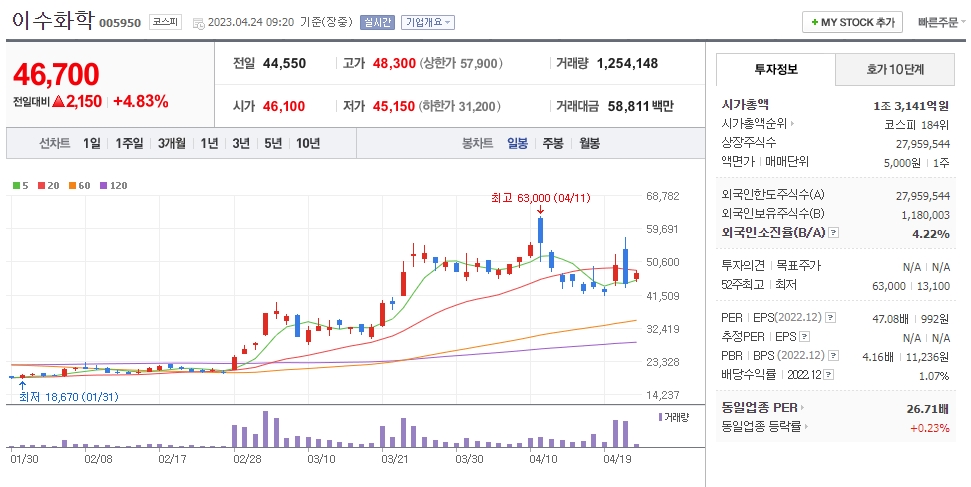Click the 고가 value 48,300
This screenshot has height=487, width=971.
(394, 63)
